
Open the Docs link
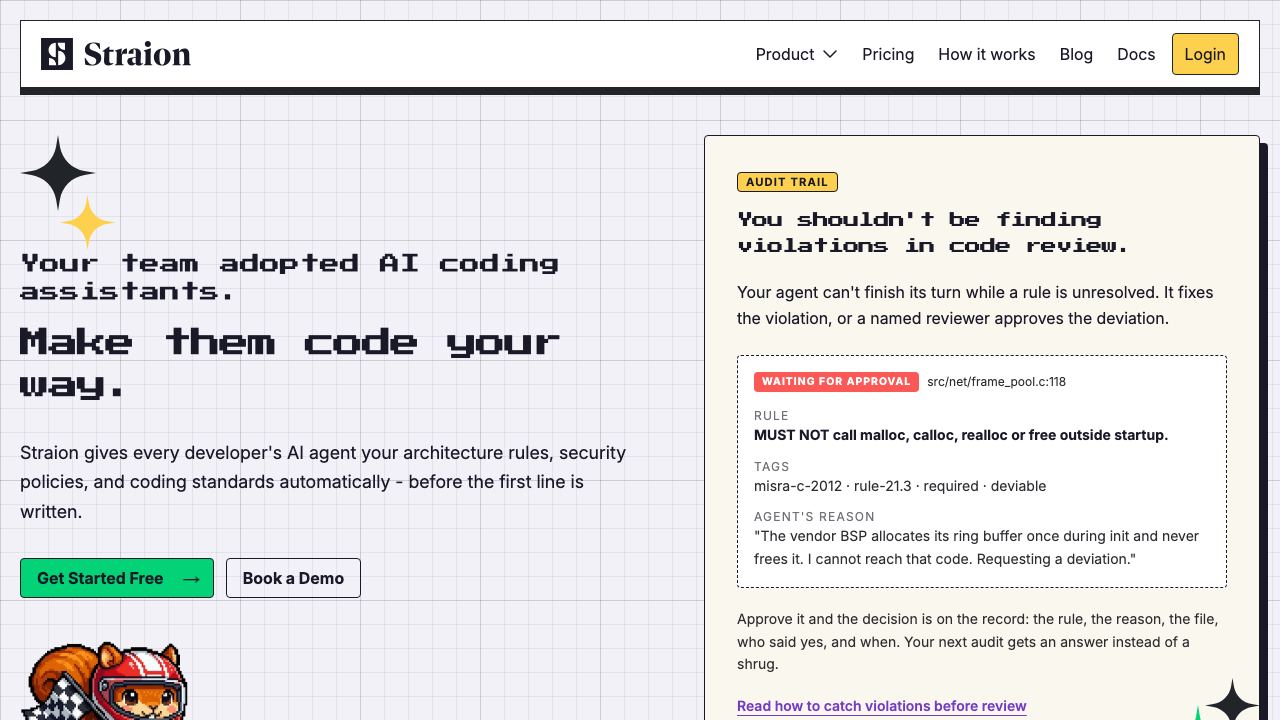[x=1136, y=54]
